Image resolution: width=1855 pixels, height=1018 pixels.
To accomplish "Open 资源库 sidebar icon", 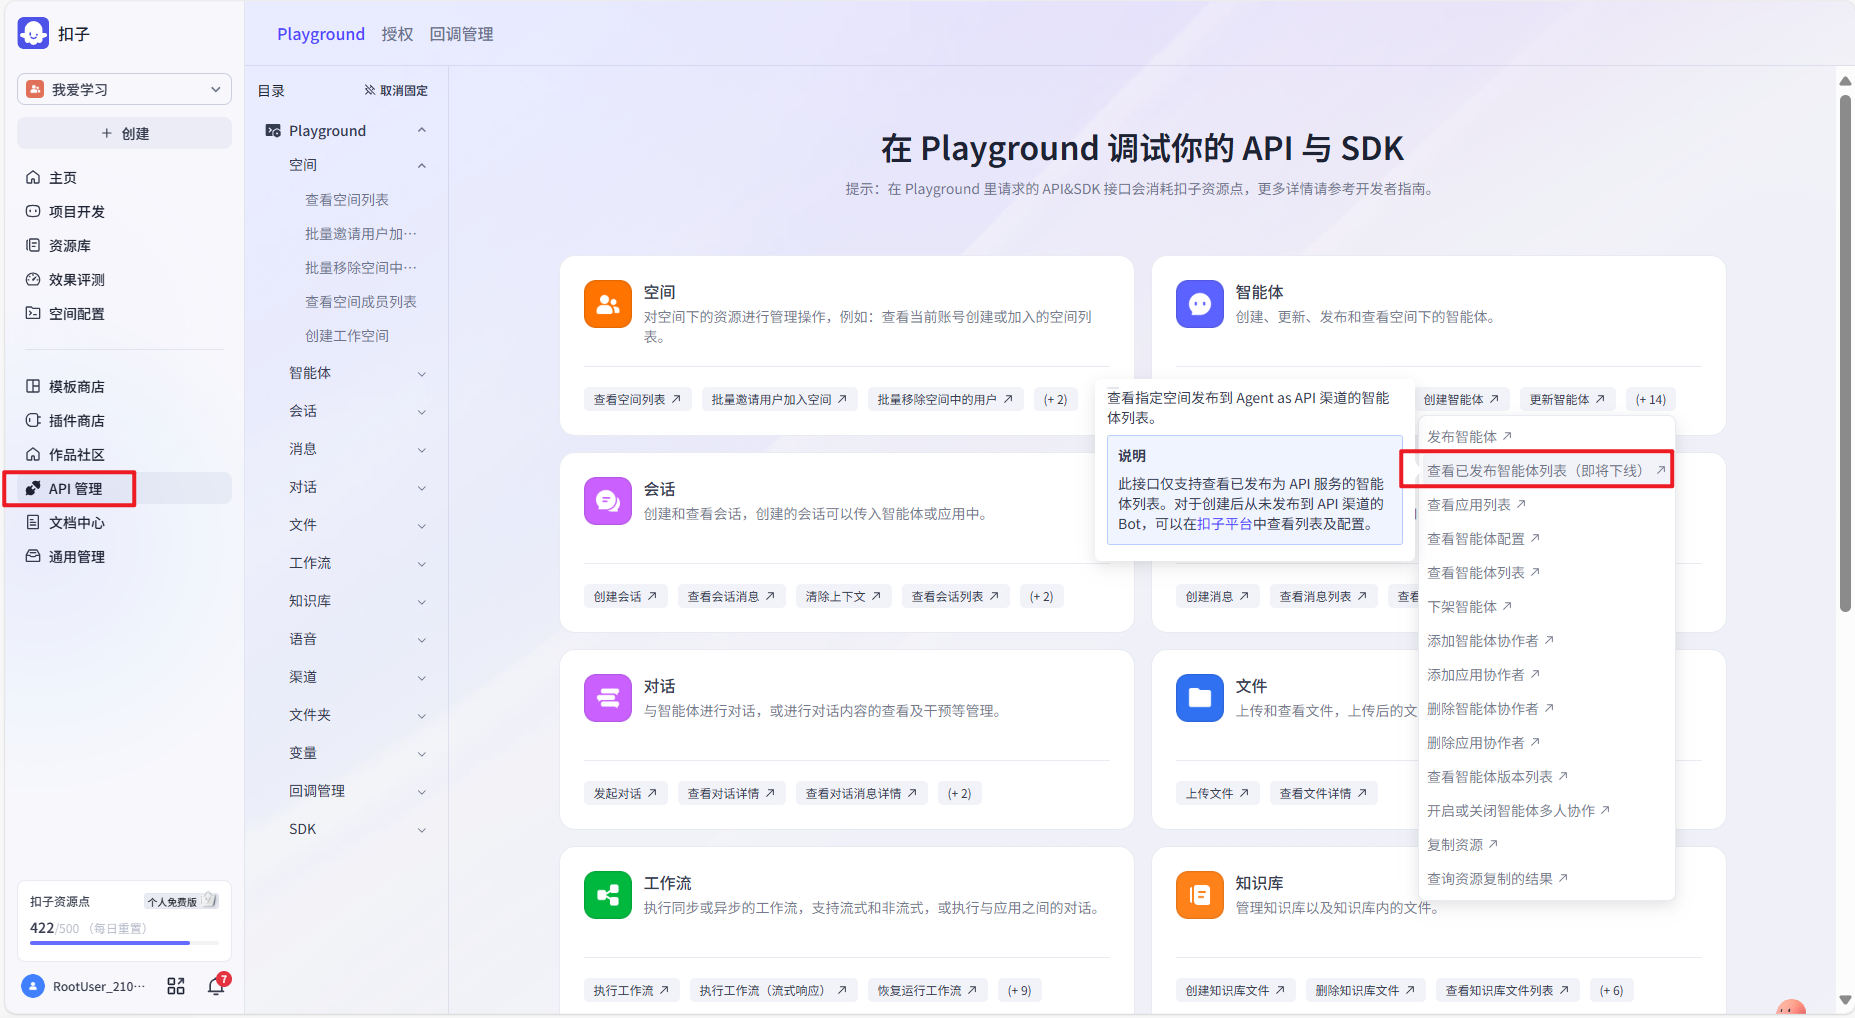I will point(33,245).
